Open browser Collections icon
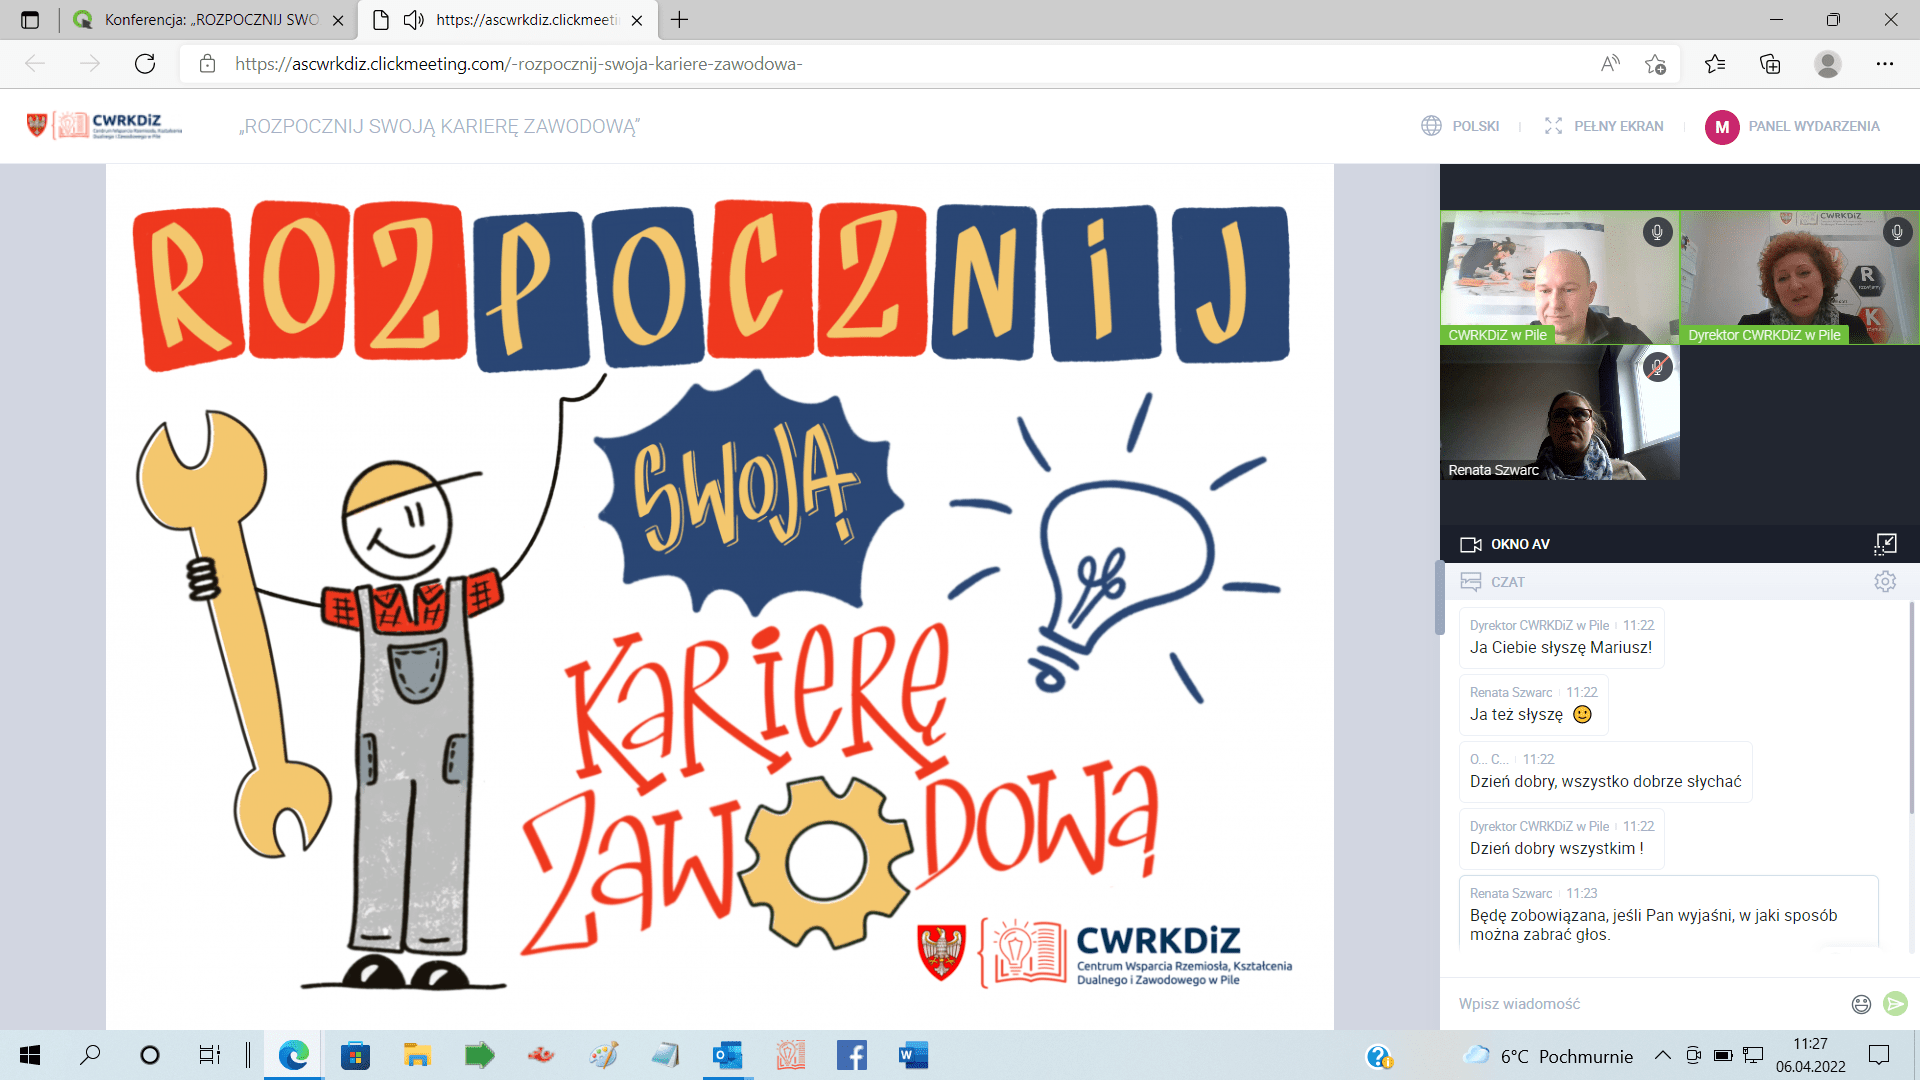The width and height of the screenshot is (1920, 1080). [x=1770, y=64]
